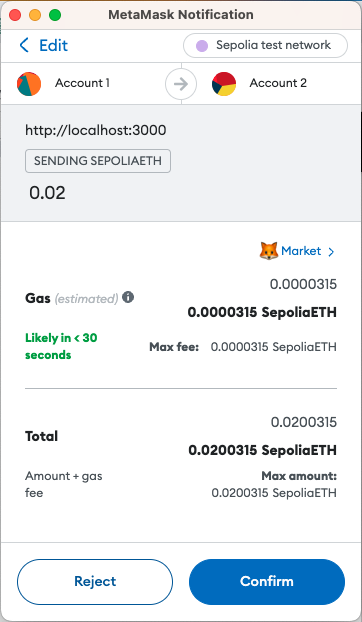Click the Account 2 avatar icon
Image resolution: width=362 pixels, height=622 pixels.
point(224,84)
